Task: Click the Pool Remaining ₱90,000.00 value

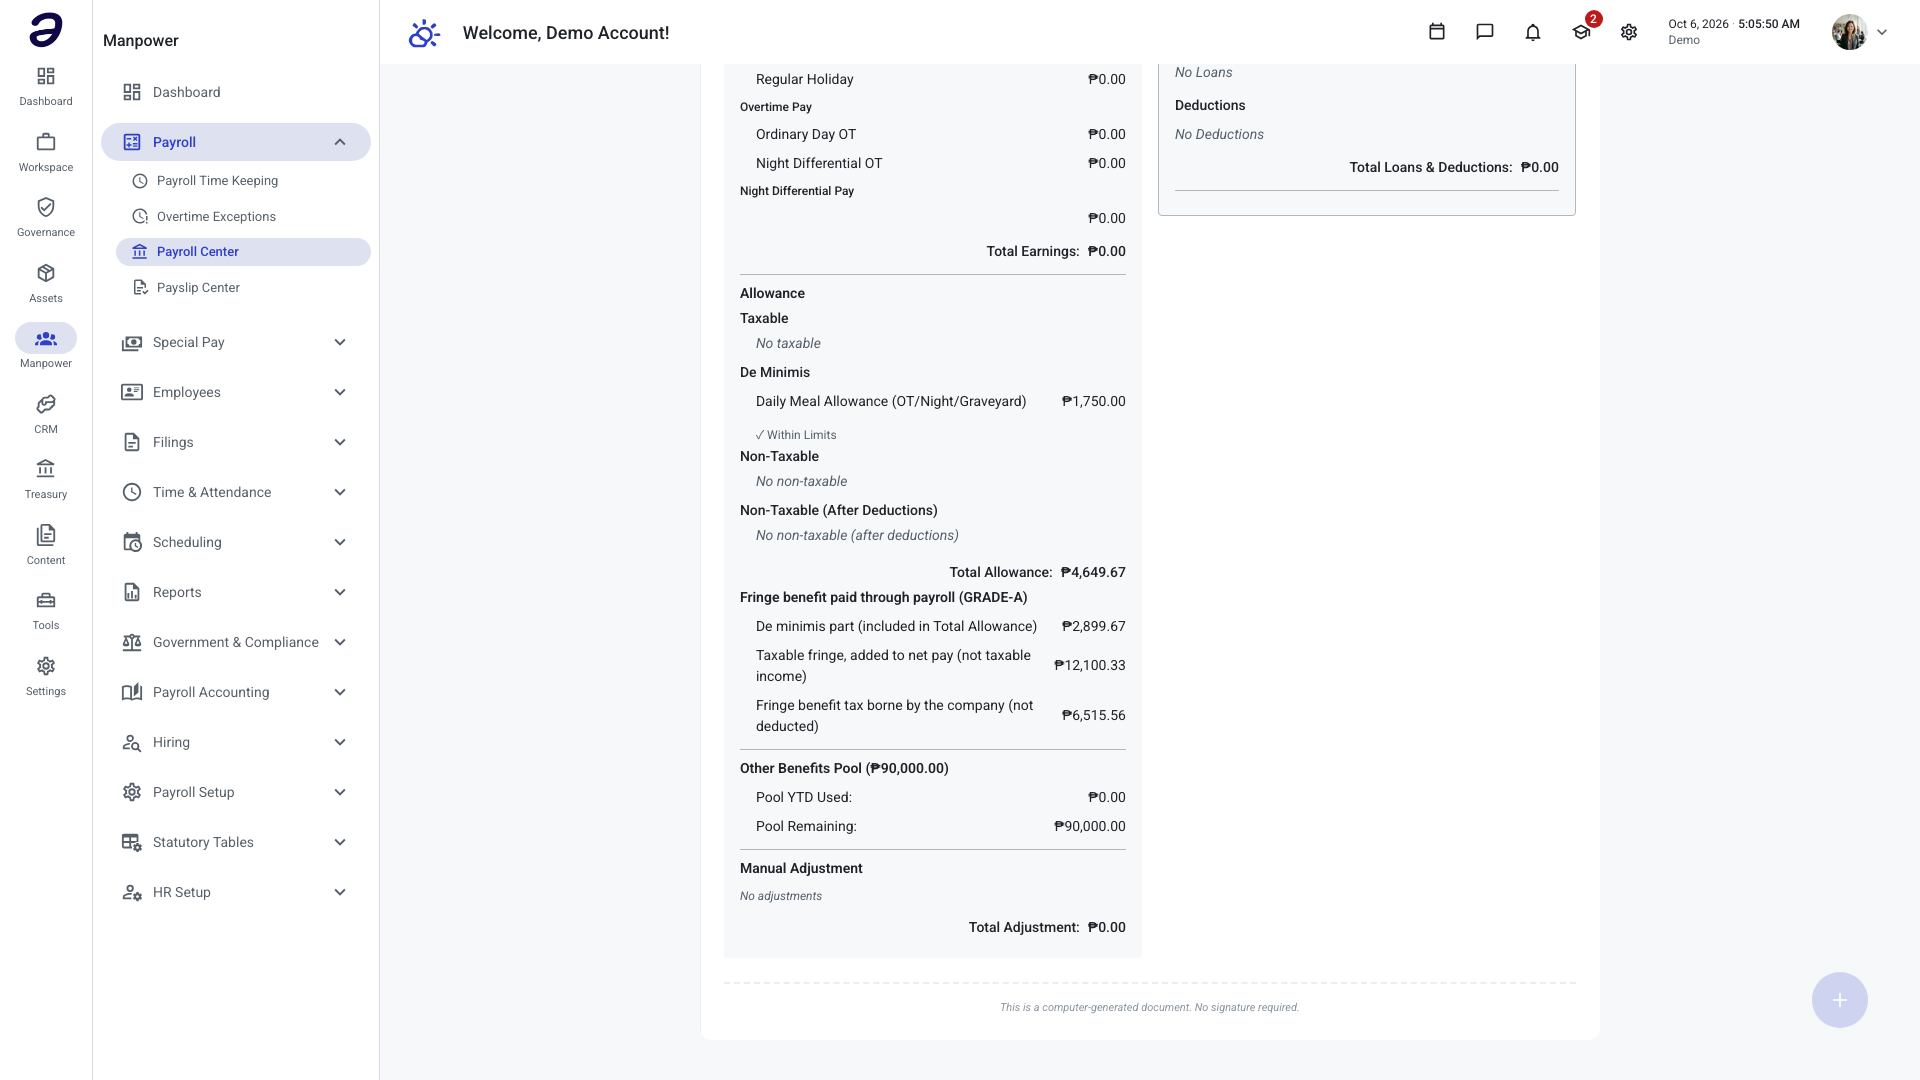Action: (x=1090, y=826)
